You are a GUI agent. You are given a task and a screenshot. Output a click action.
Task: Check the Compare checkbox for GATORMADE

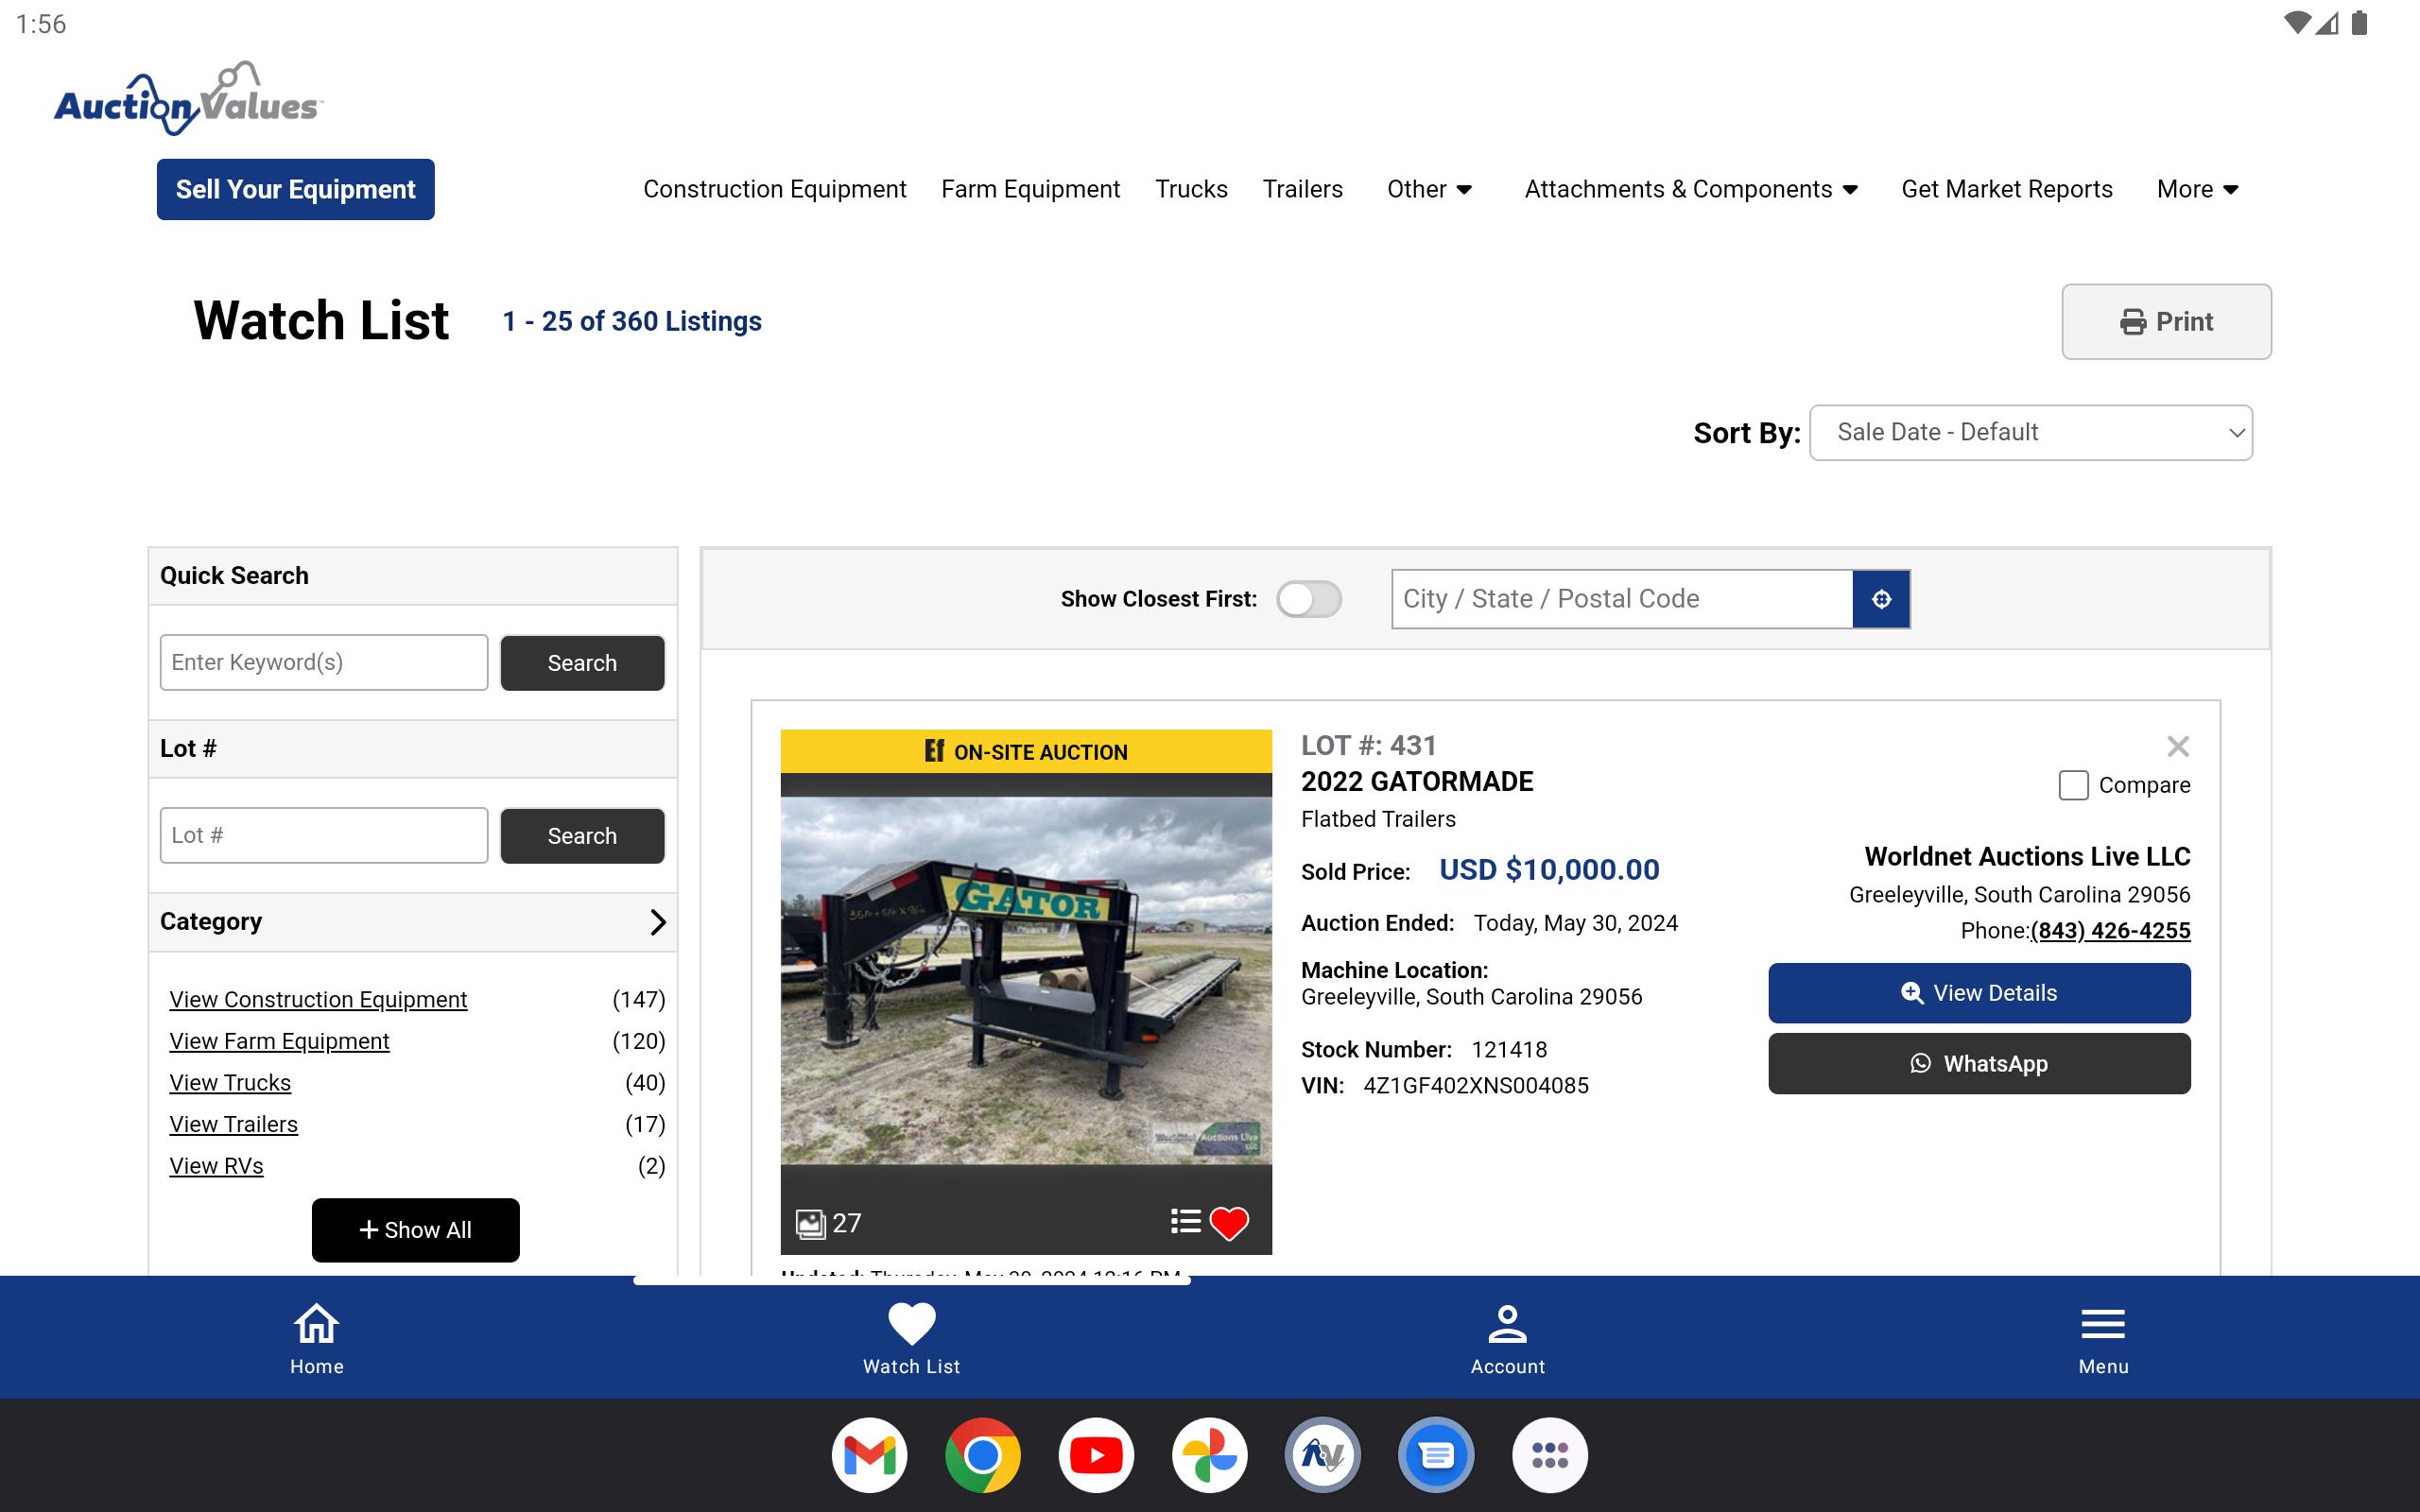point(2073,785)
